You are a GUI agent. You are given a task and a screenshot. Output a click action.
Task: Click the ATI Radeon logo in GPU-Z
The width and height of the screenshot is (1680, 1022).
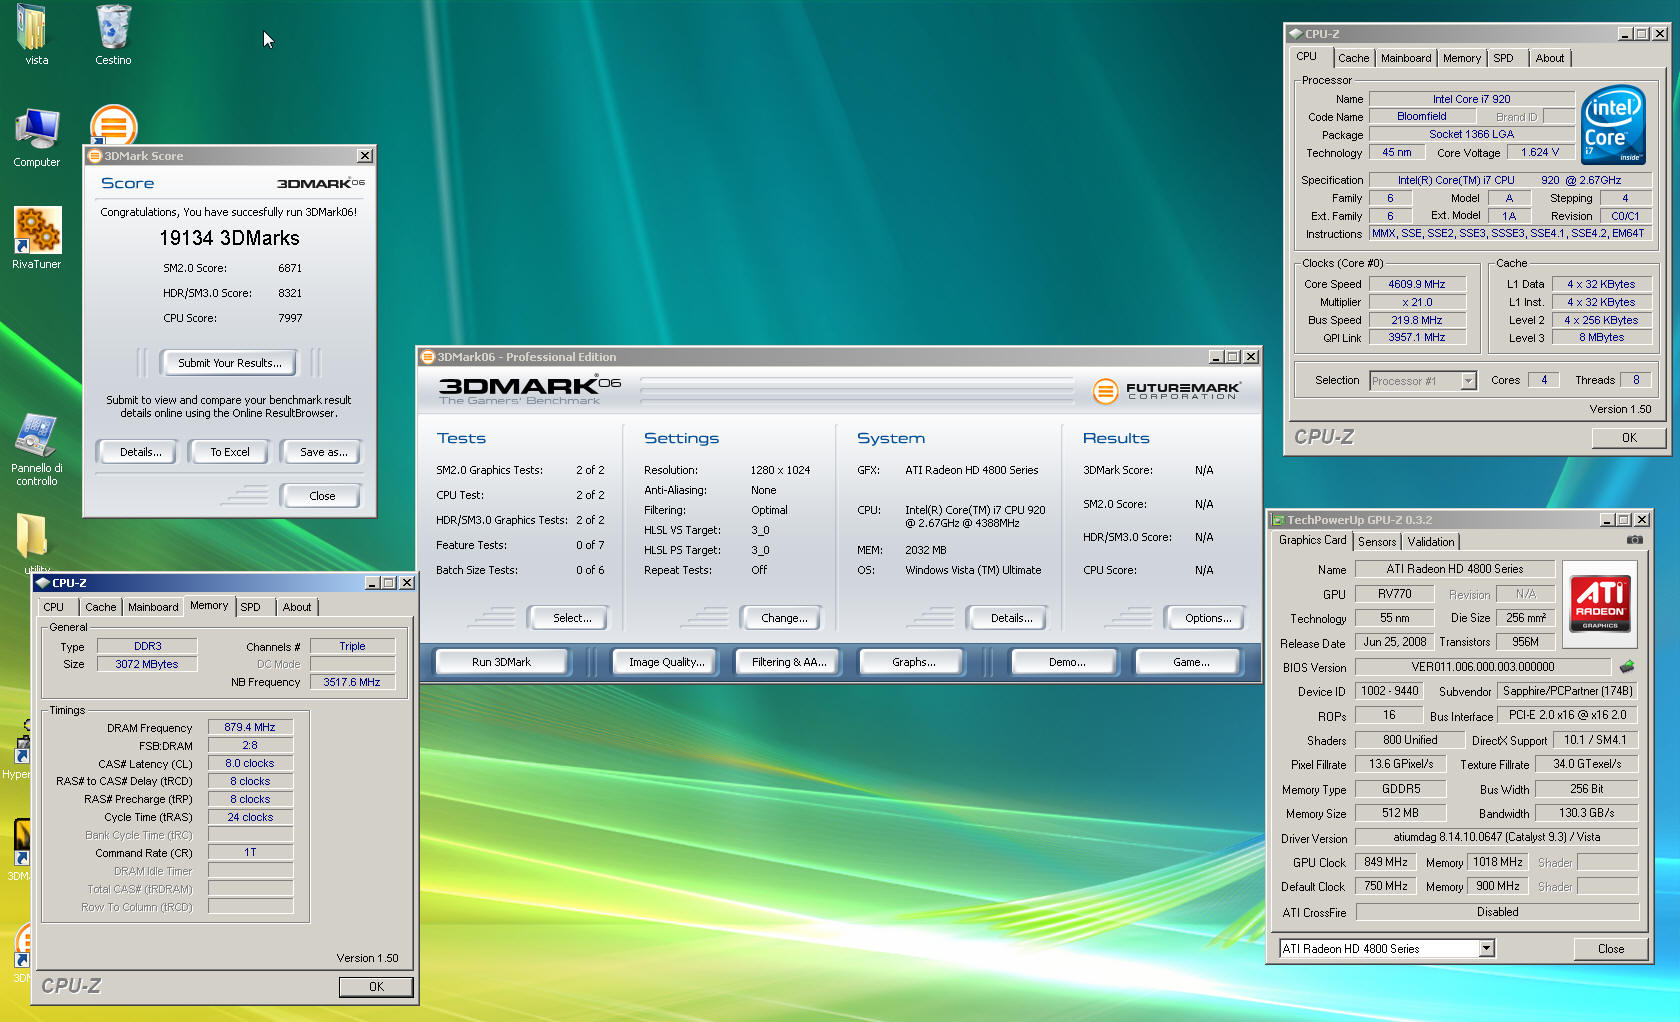pyautogui.click(x=1601, y=603)
